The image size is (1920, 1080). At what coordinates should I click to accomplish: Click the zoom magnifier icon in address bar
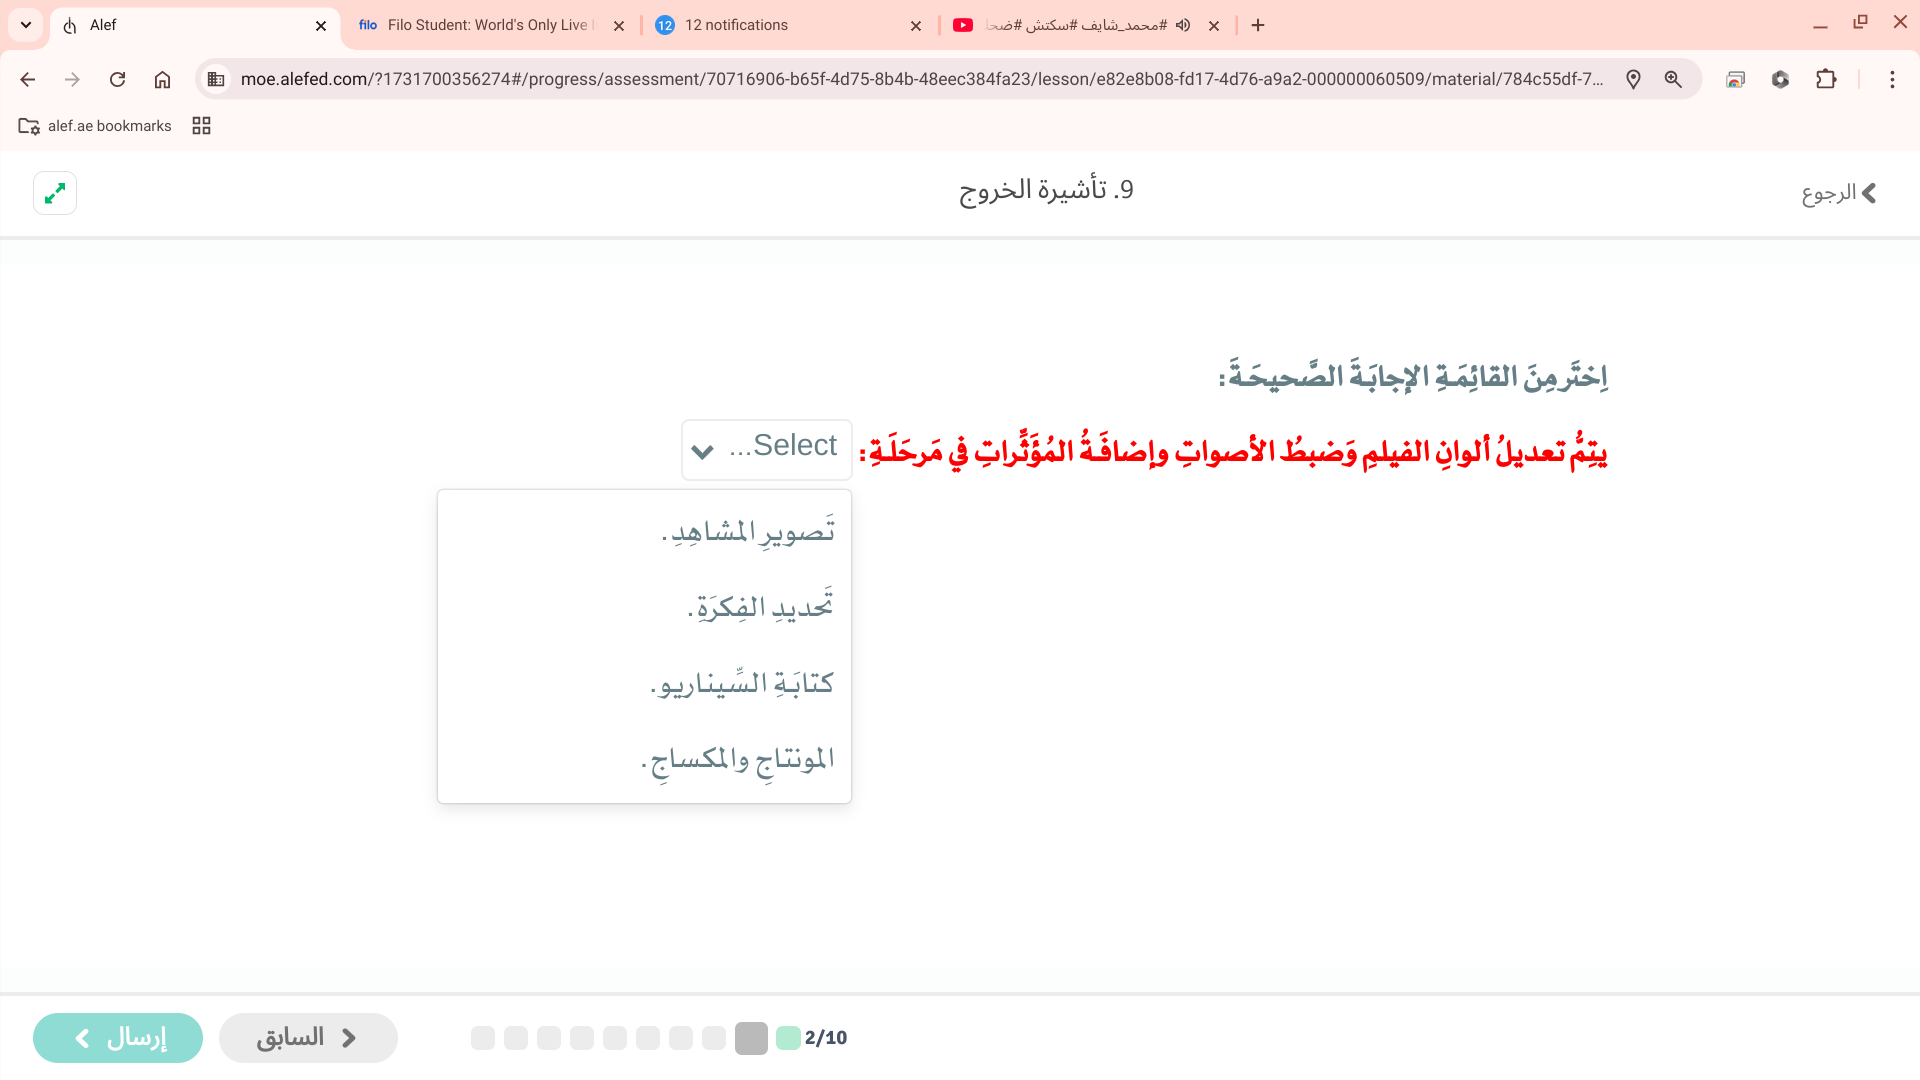(1673, 80)
